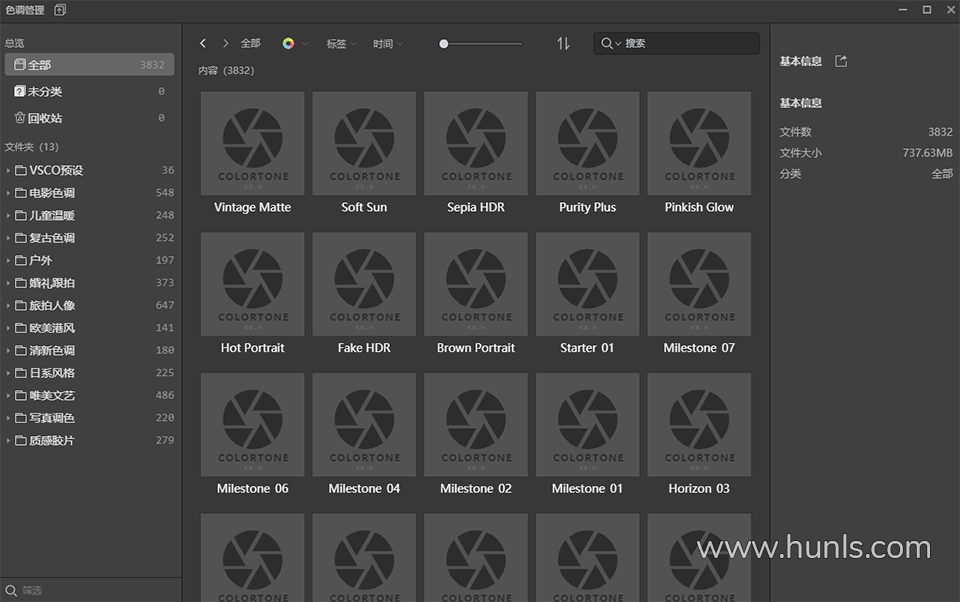
Task: Click the 全部 breadcrumb in the toolbar
Action: (250, 43)
